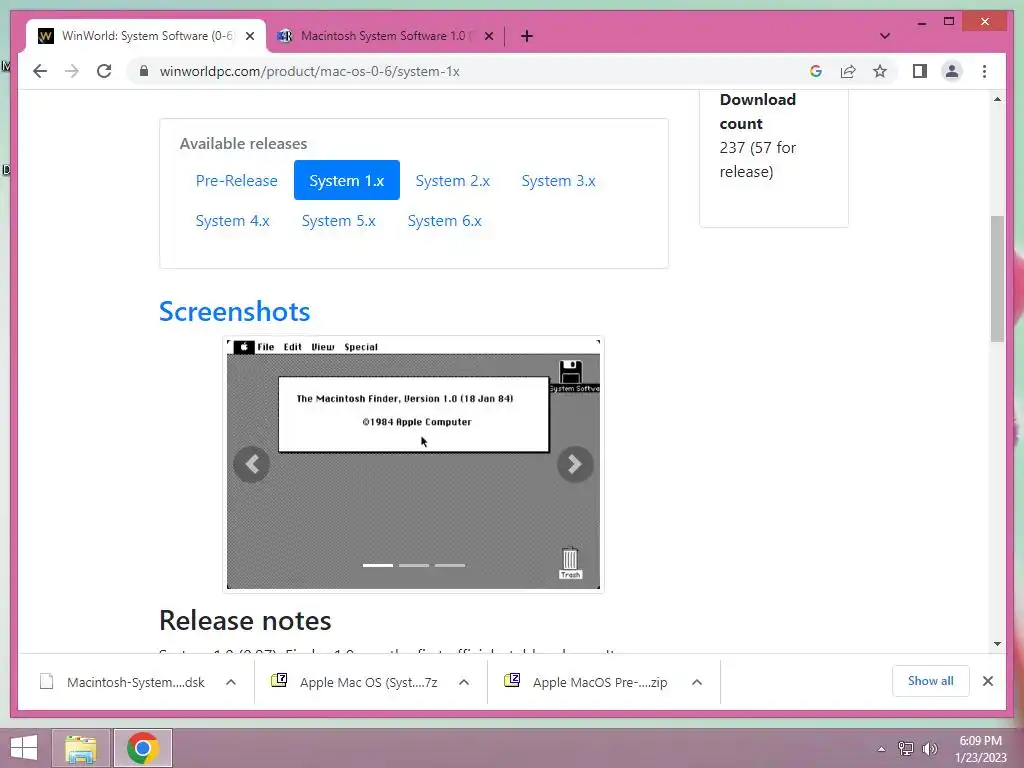
Task: Jump to second carousel slide indicator
Action: [x=414, y=566]
